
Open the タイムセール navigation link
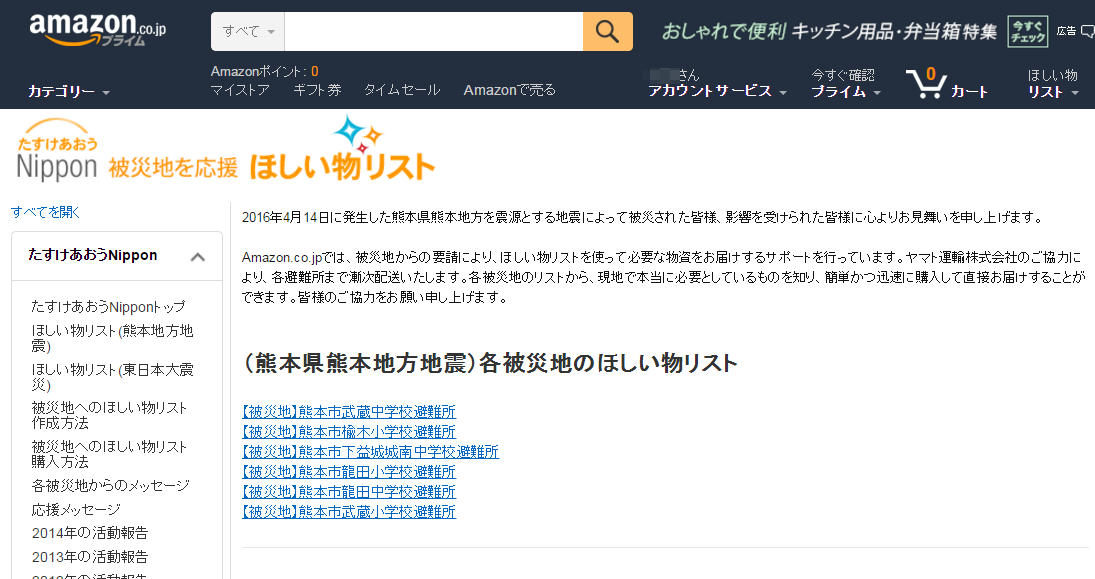coord(402,90)
